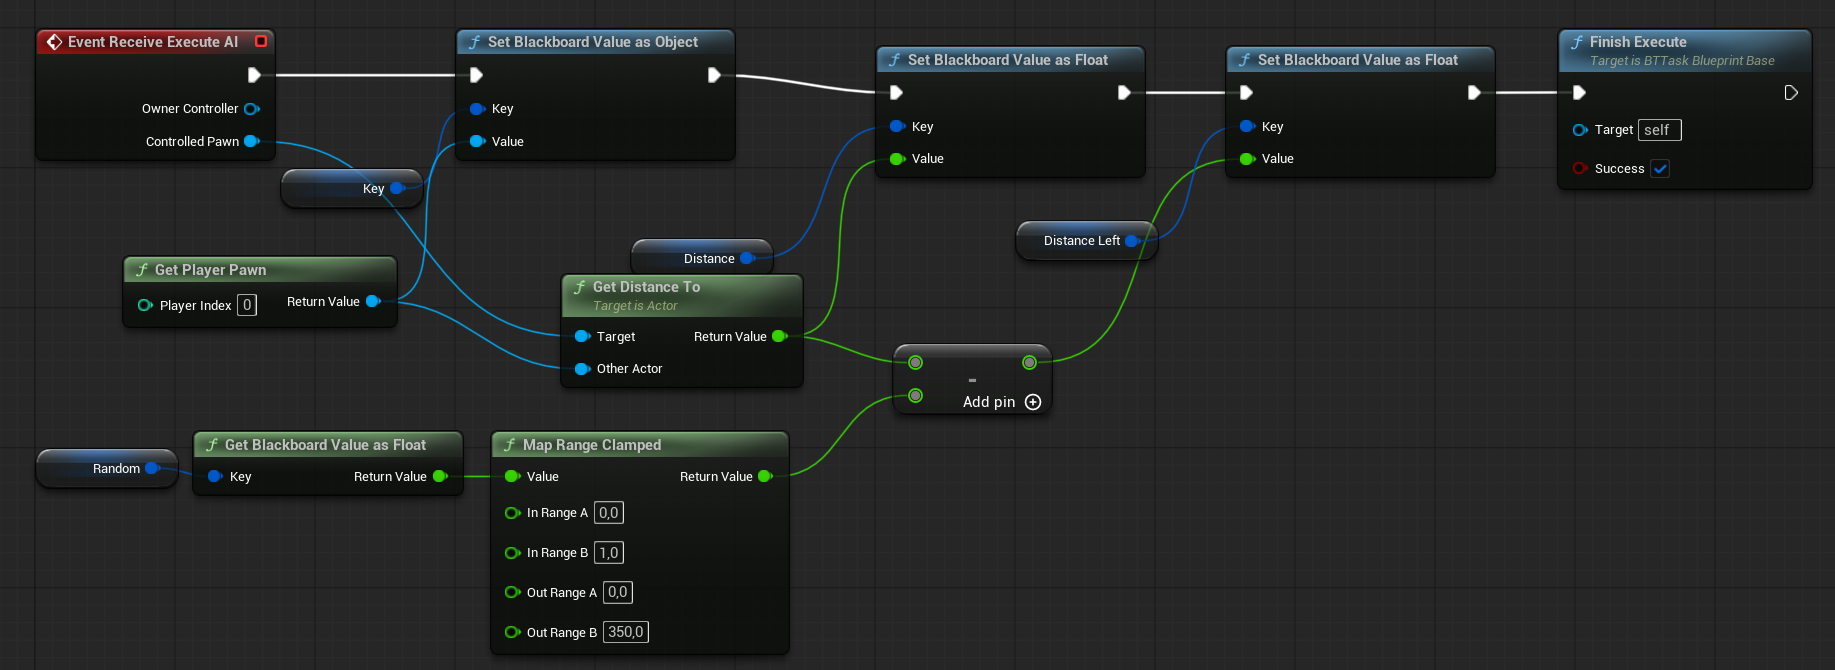Viewport: 1835px width, 670px height.
Task: Click the Finish Execute Target self field
Action: click(1658, 130)
